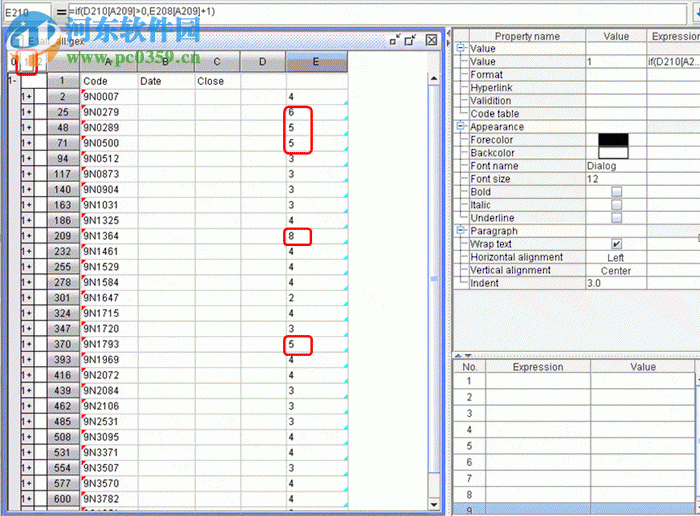Viewport: 700px width, 516px height.
Task: Click scroll up arrow of sheet scrollbar
Action: [434, 79]
